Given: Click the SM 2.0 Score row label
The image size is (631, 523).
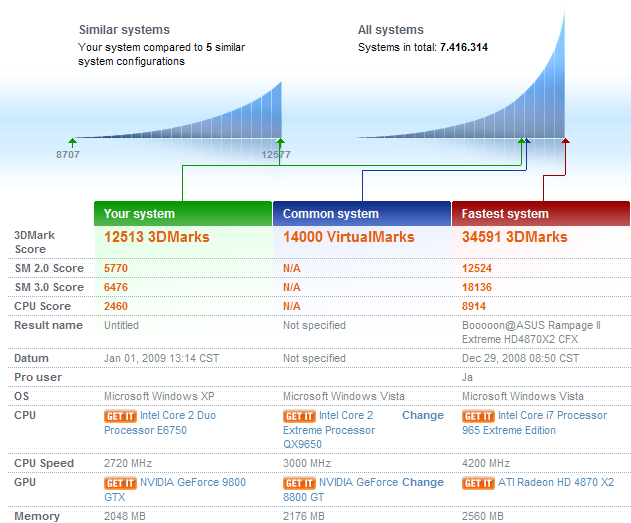Looking at the screenshot, I should (49, 268).
